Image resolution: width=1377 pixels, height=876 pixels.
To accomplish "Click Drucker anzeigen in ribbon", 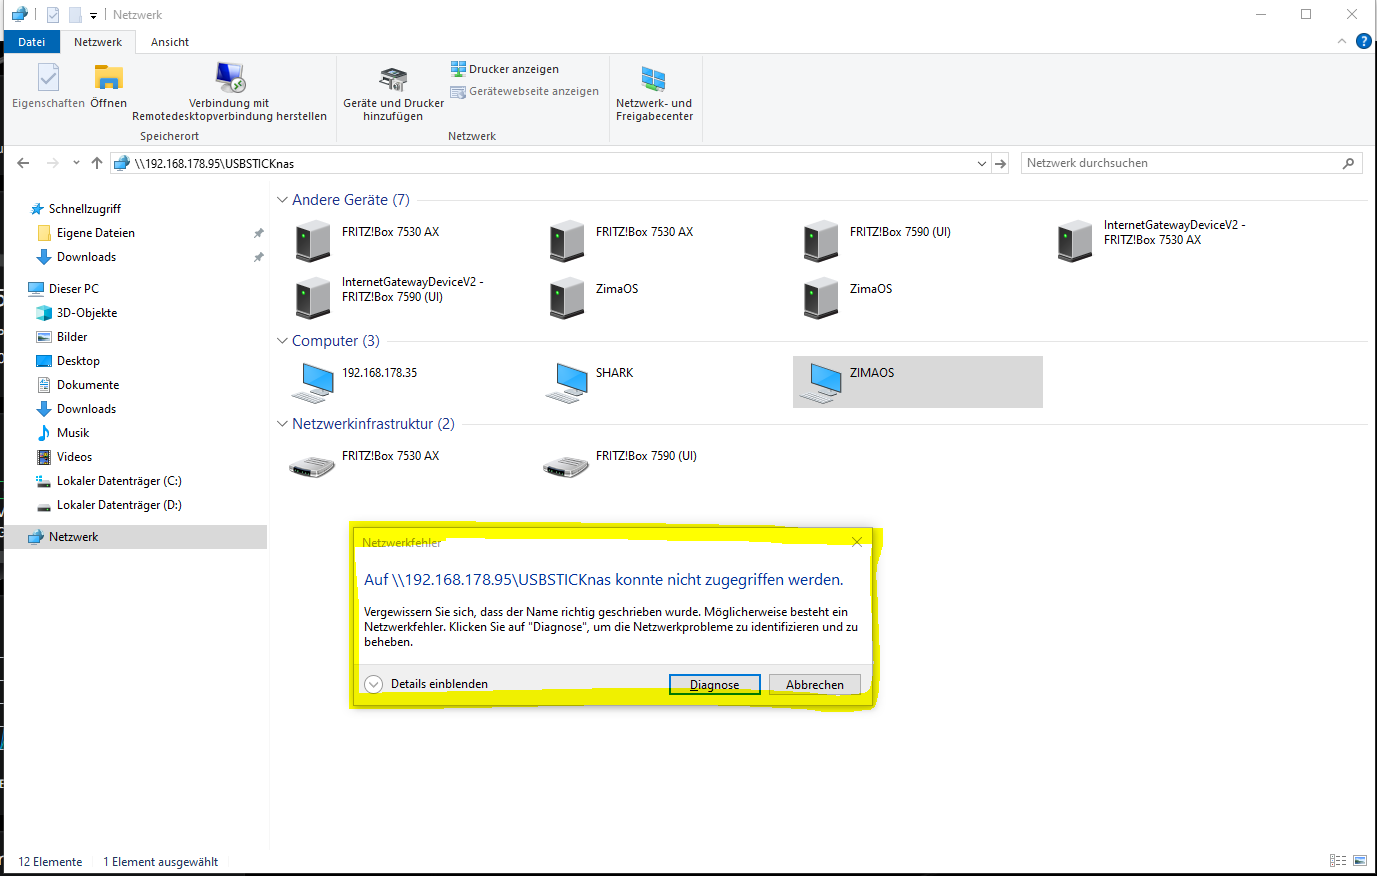I will pos(505,69).
